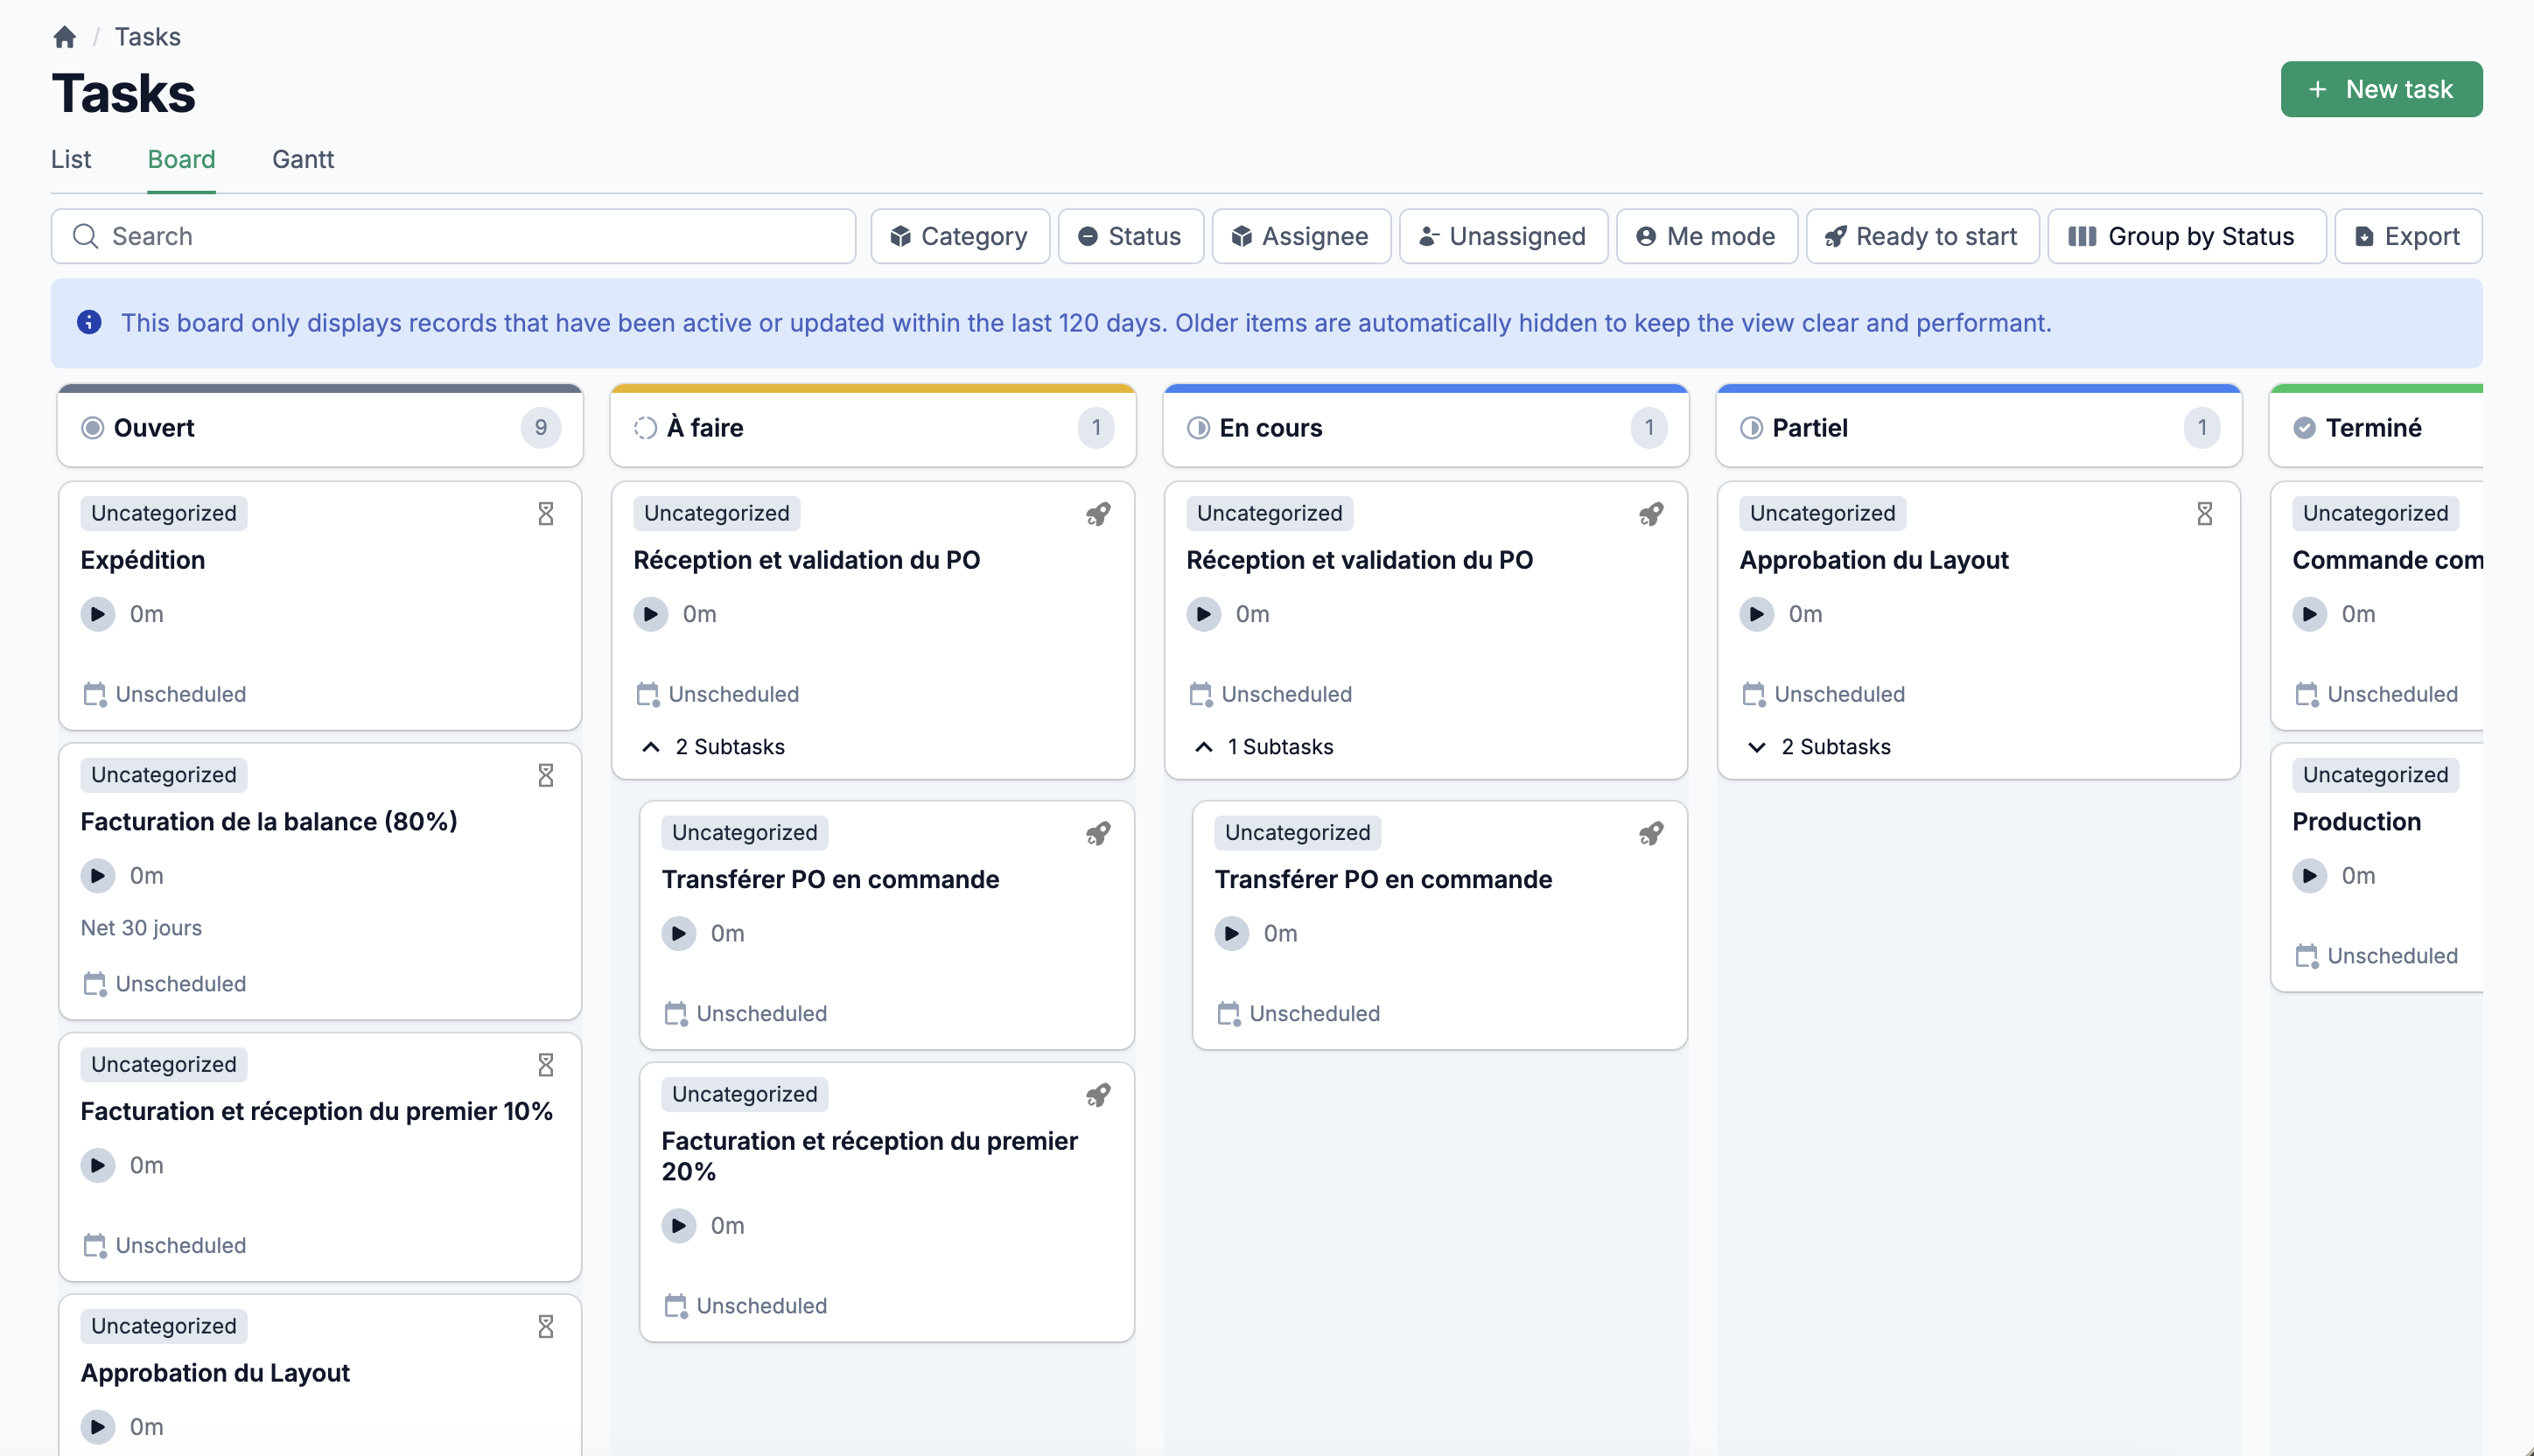
Task: Click hourglass icon on Facturation de la balance card
Action: click(546, 775)
